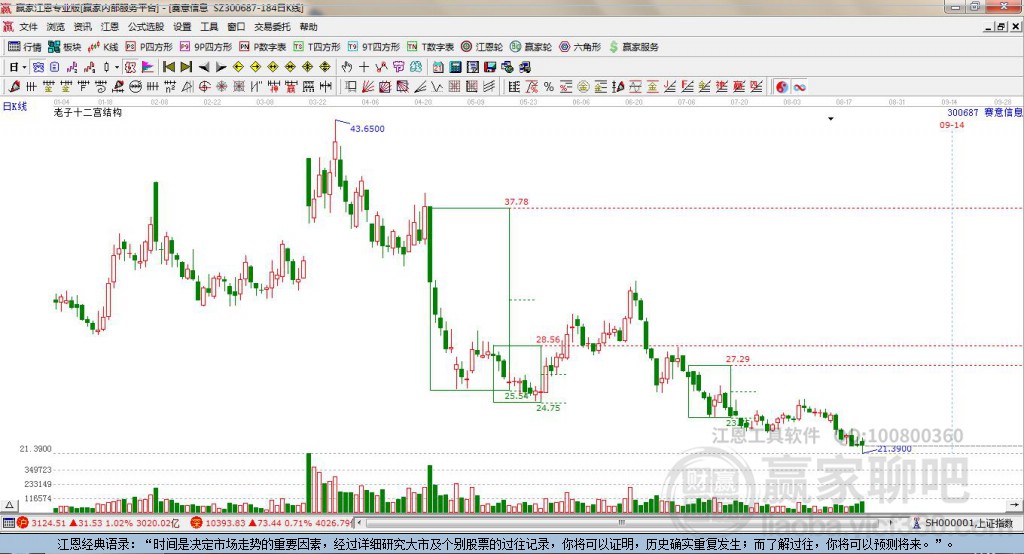The width and height of the screenshot is (1024, 554).
Task: Select the percent % retracement tool
Action: [x=549, y=86]
